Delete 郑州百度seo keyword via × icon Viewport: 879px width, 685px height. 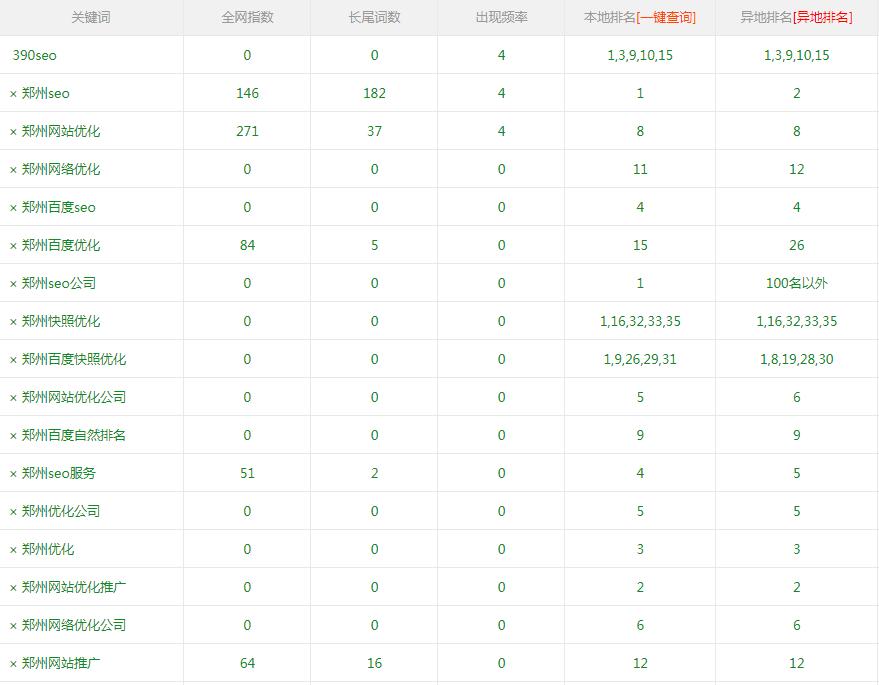(x=14, y=208)
